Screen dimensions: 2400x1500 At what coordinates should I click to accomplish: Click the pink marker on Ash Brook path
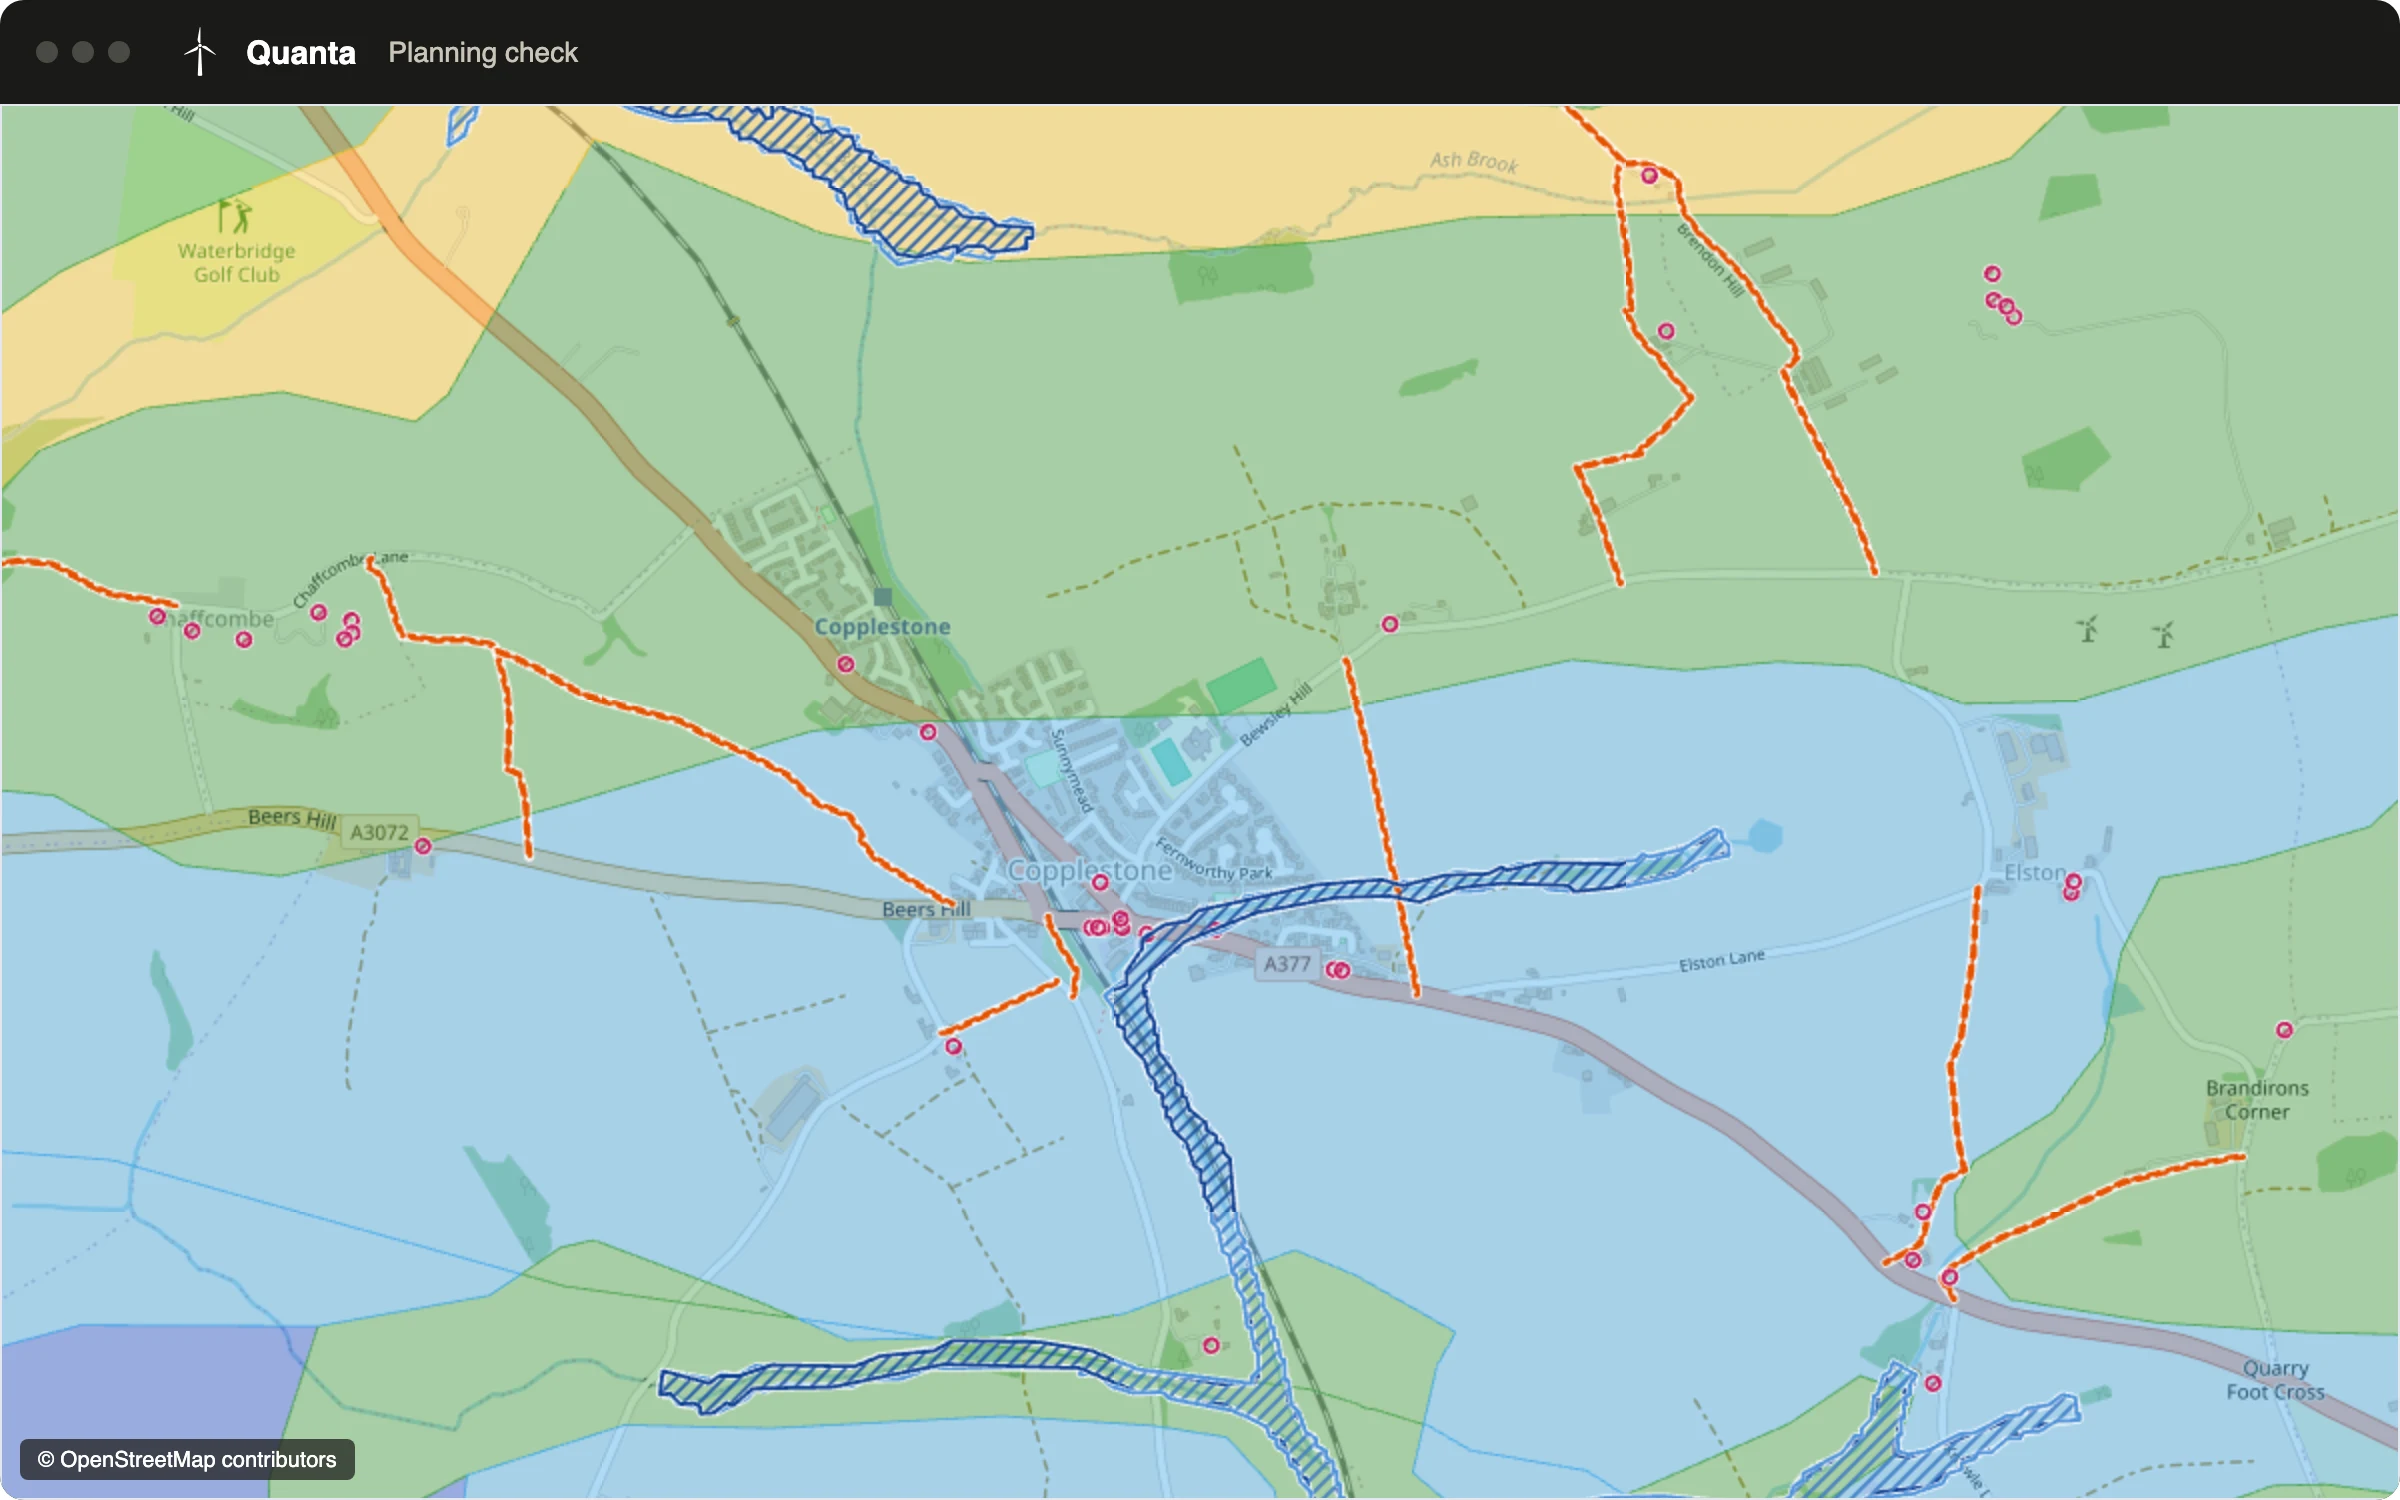(1650, 176)
